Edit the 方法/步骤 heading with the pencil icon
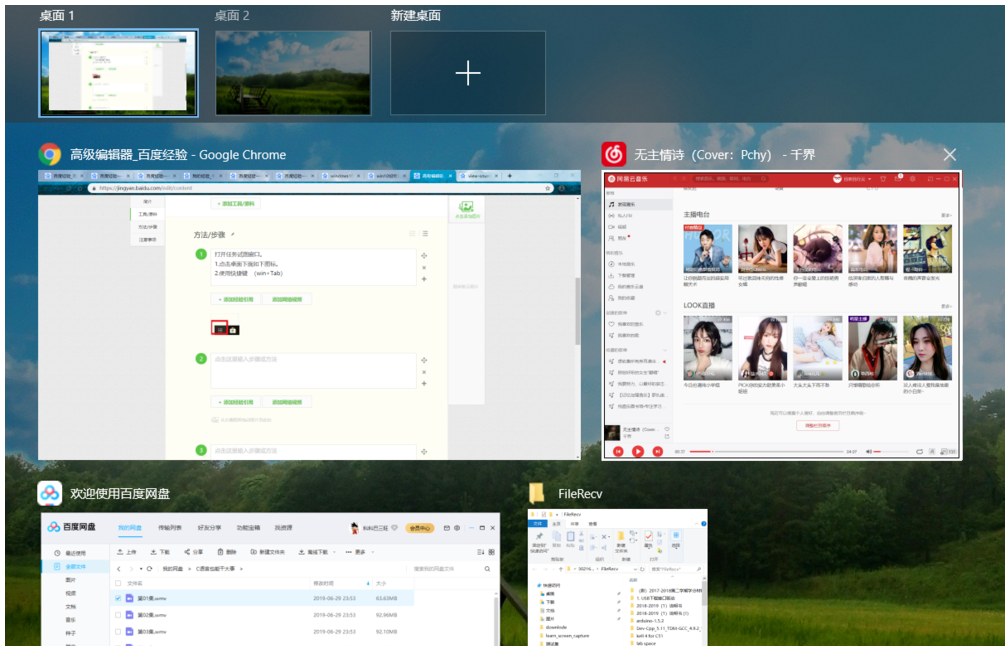Image resolution: width=1006 pixels, height=646 pixels. coord(233,234)
